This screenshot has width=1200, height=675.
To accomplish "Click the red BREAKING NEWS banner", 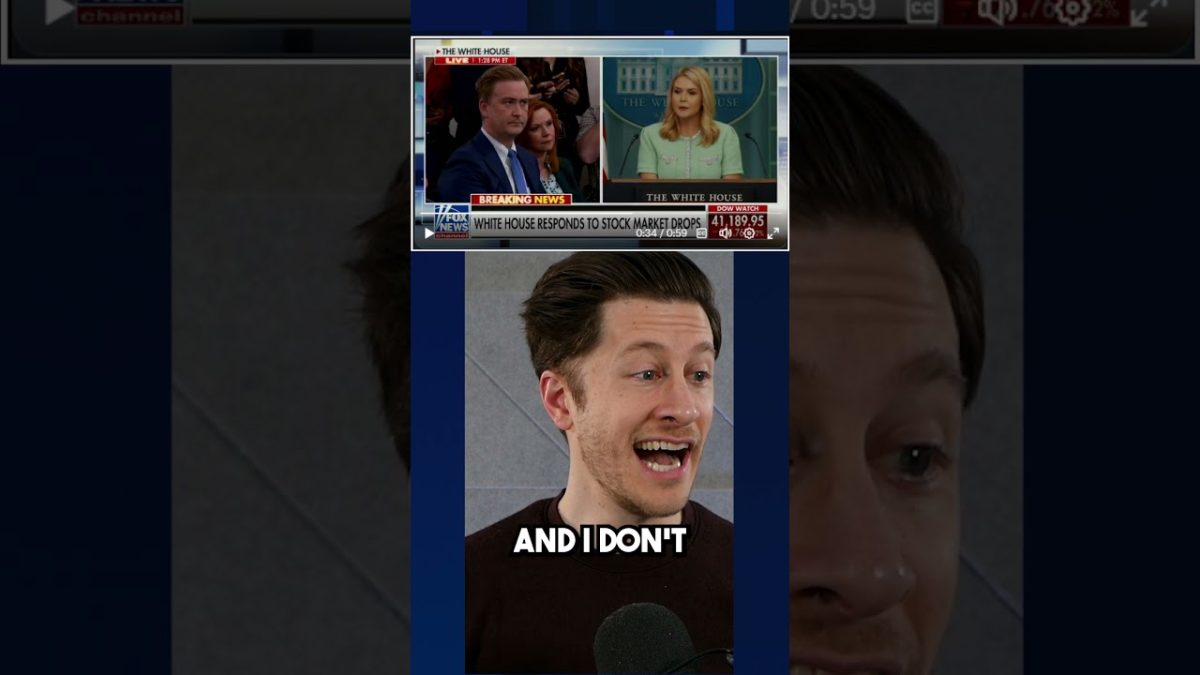I will click(x=520, y=200).
